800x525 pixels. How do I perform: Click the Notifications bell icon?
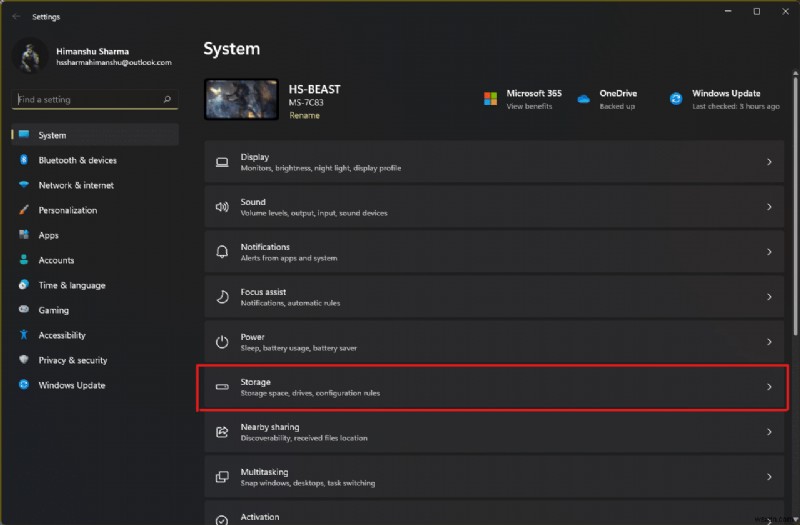point(222,252)
